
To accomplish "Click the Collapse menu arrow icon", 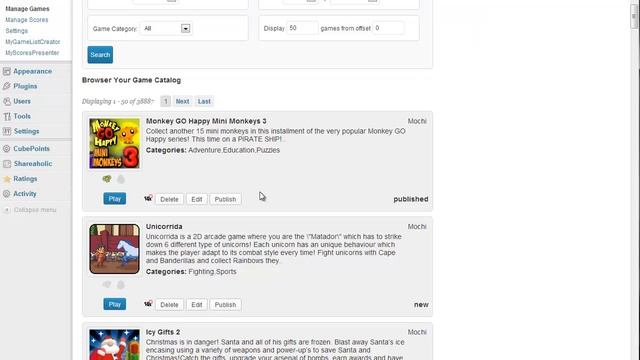I will (x=7, y=210).
